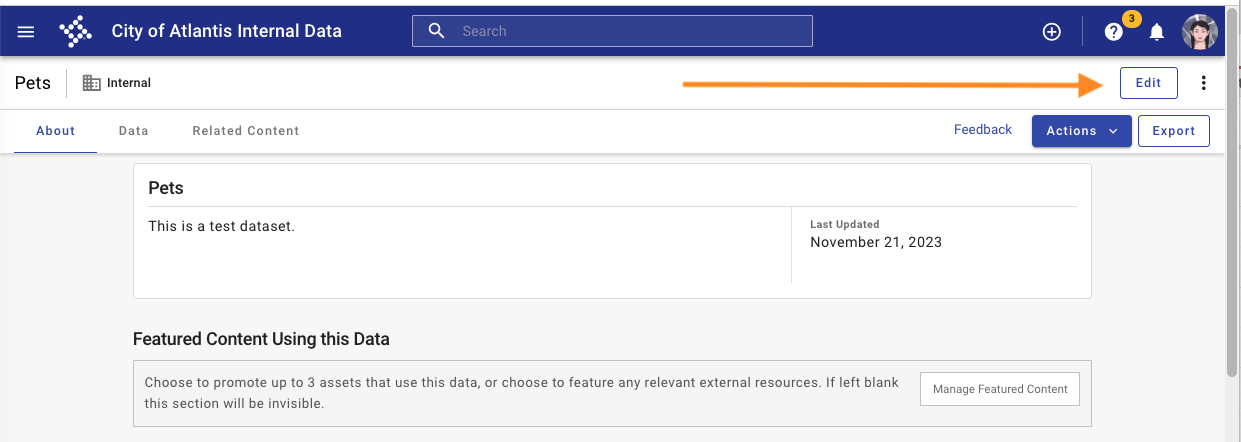The width and height of the screenshot is (1241, 442).
Task: Open the user profile avatar
Action: pyautogui.click(x=1199, y=32)
